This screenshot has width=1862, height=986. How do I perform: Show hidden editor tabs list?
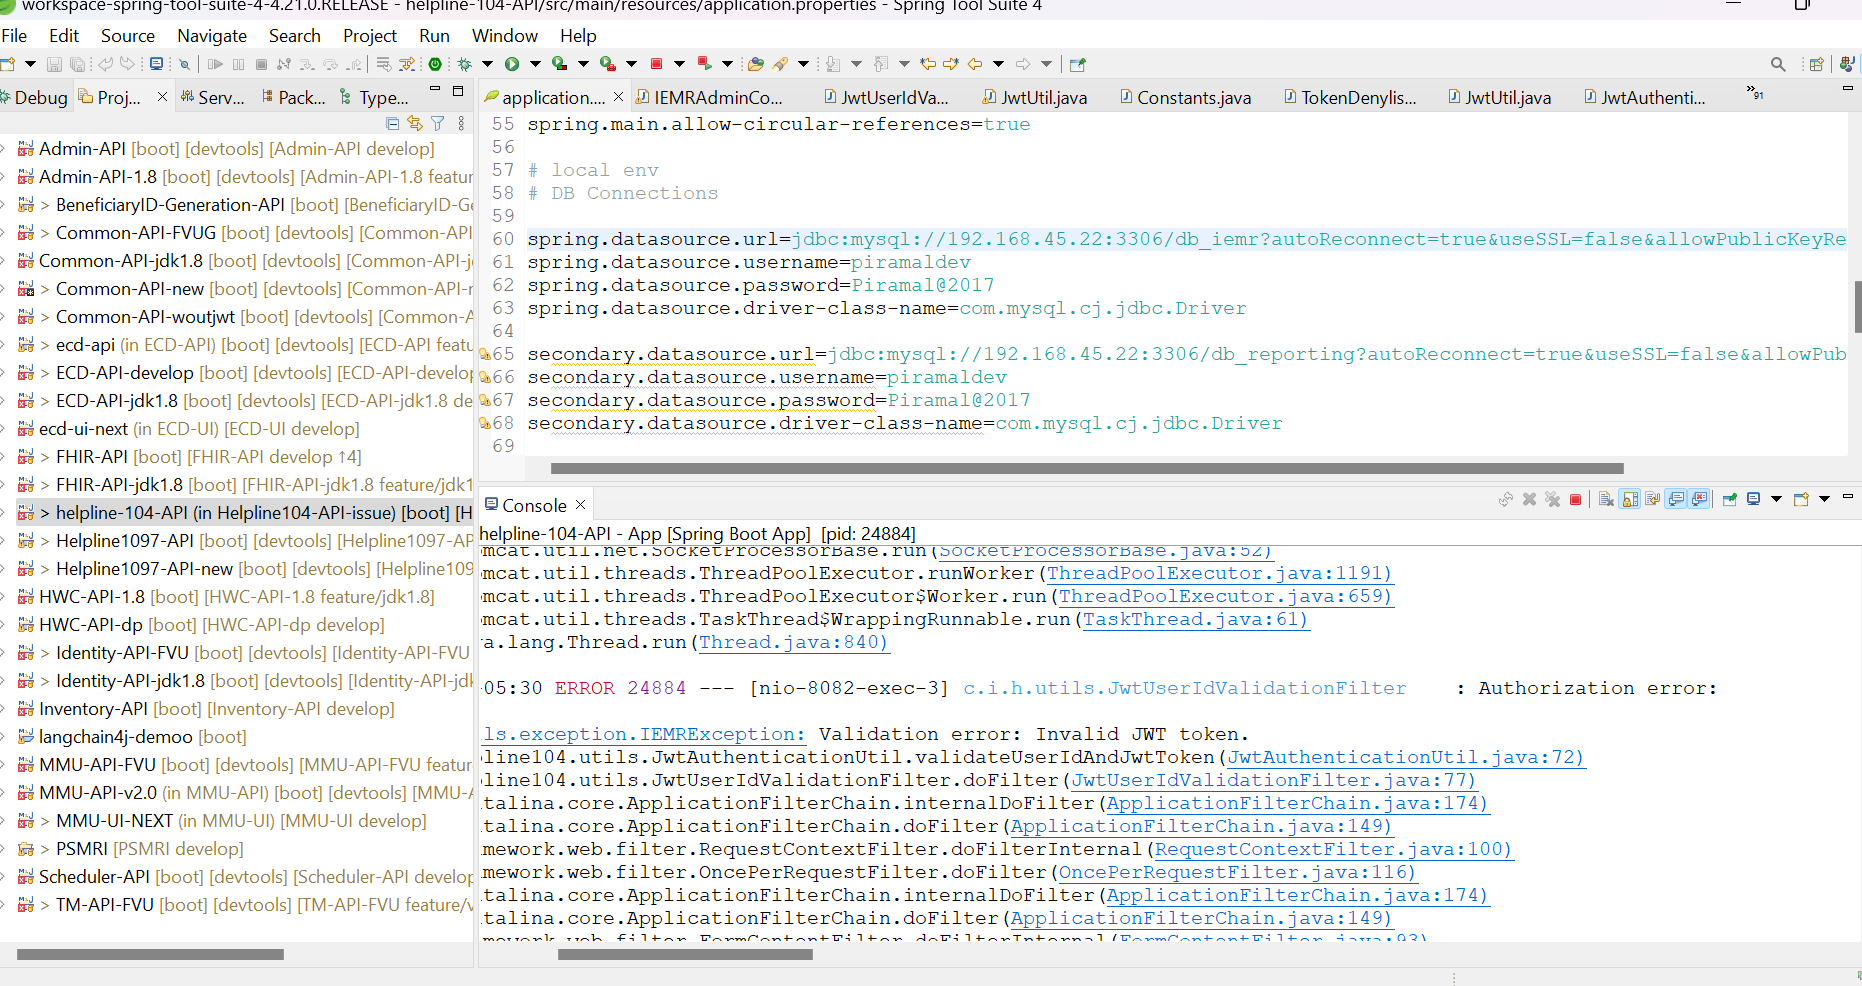coord(1755,93)
